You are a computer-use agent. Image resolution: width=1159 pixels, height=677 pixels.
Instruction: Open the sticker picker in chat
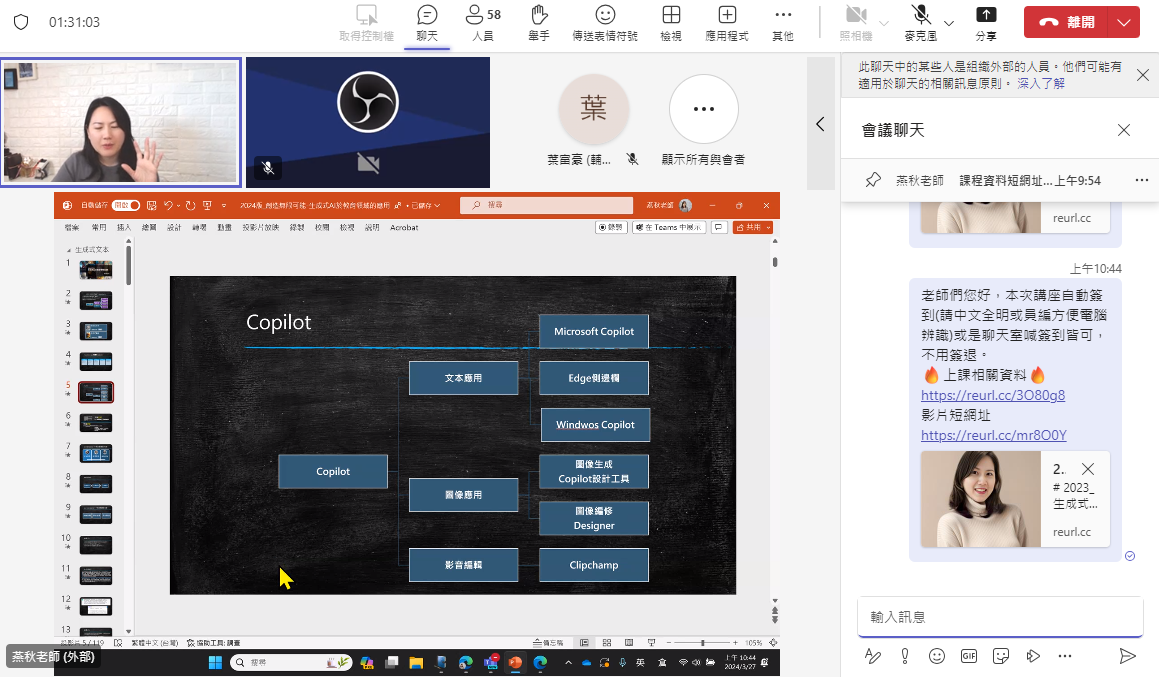[x=1001, y=656]
